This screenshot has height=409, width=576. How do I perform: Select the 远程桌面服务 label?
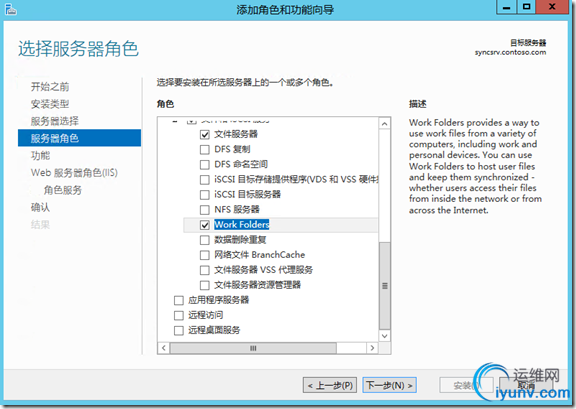tap(214, 330)
